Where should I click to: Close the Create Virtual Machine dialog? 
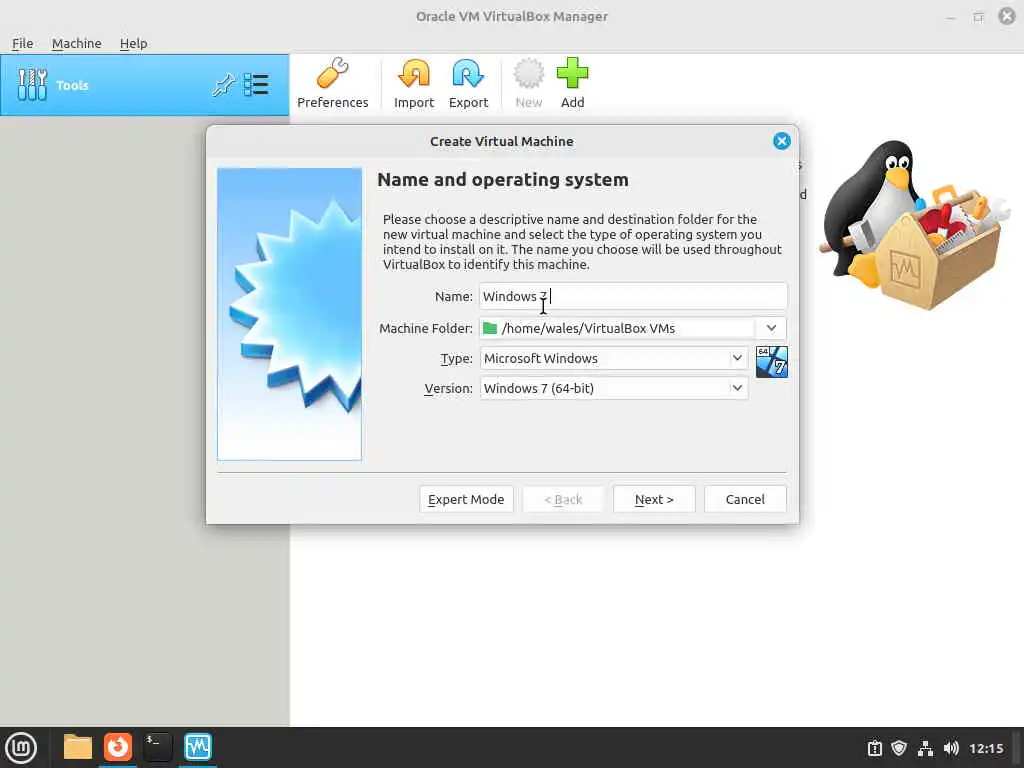[x=781, y=141]
